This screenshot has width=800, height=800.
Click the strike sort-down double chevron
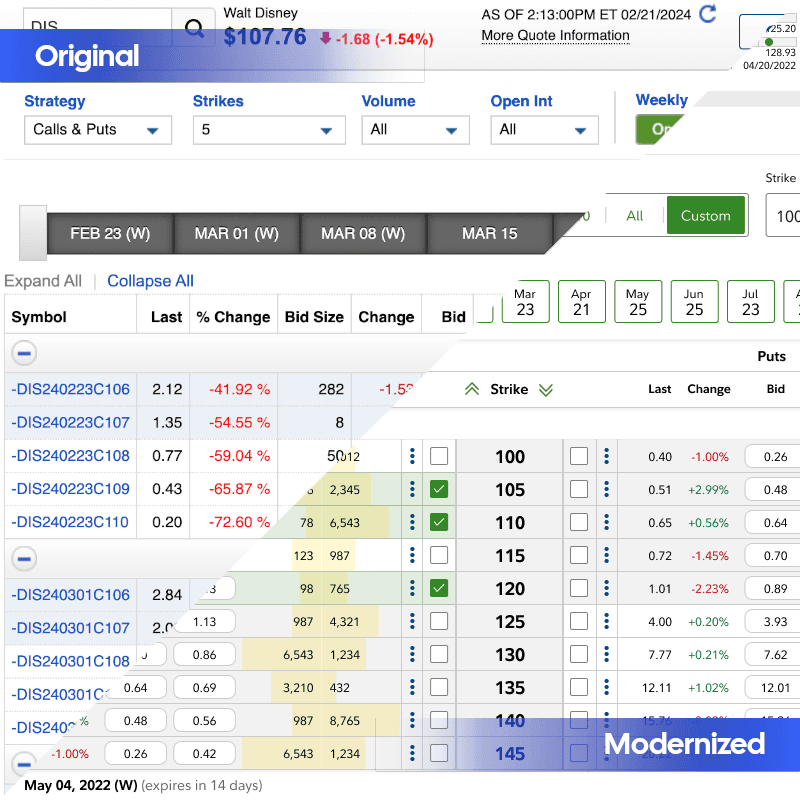tap(546, 389)
